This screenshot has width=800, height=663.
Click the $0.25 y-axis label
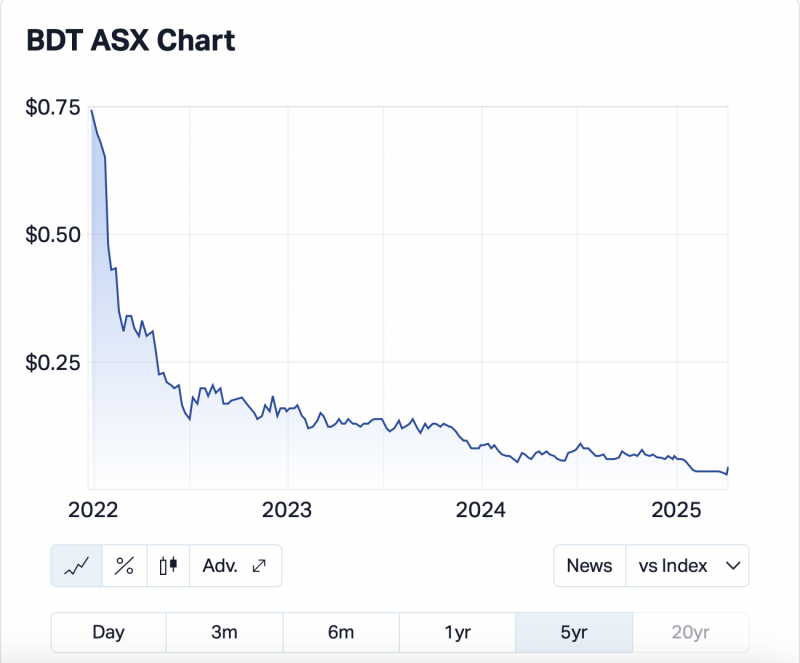[x=53, y=362]
